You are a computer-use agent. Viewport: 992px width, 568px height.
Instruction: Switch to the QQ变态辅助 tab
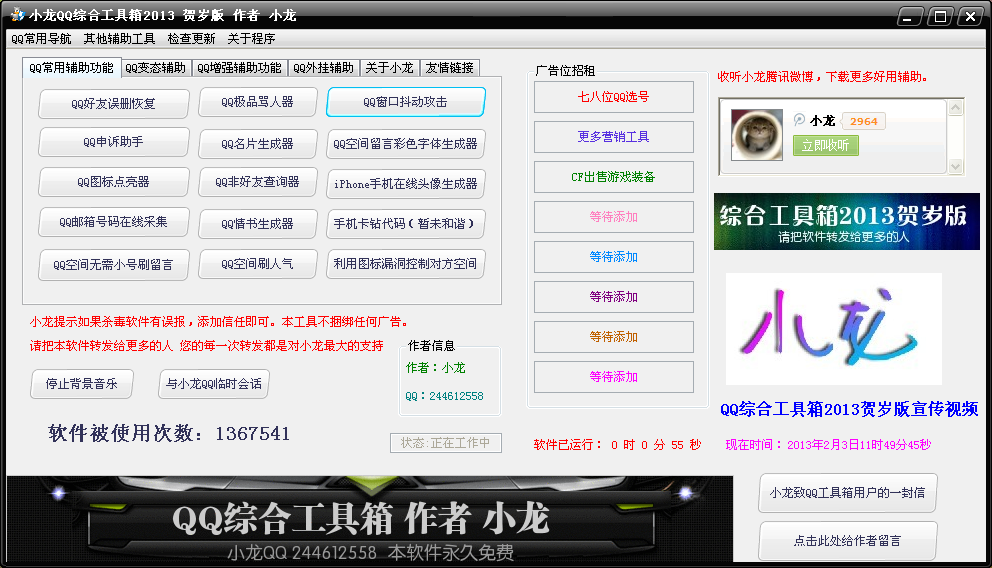155,68
